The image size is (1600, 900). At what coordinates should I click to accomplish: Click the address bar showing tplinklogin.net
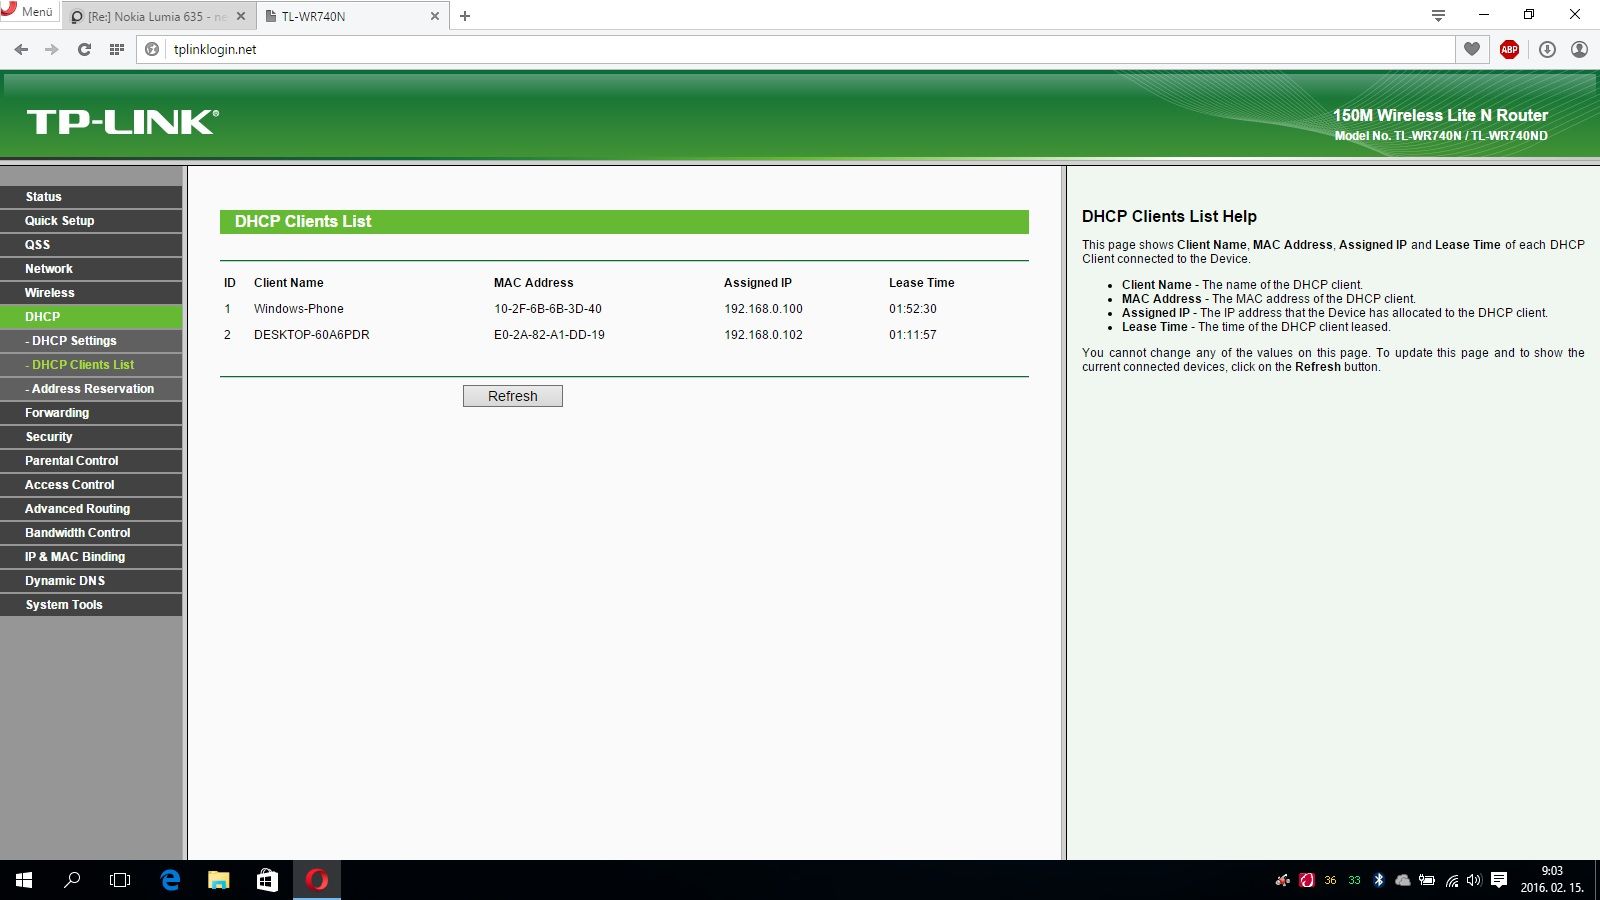(x=795, y=49)
